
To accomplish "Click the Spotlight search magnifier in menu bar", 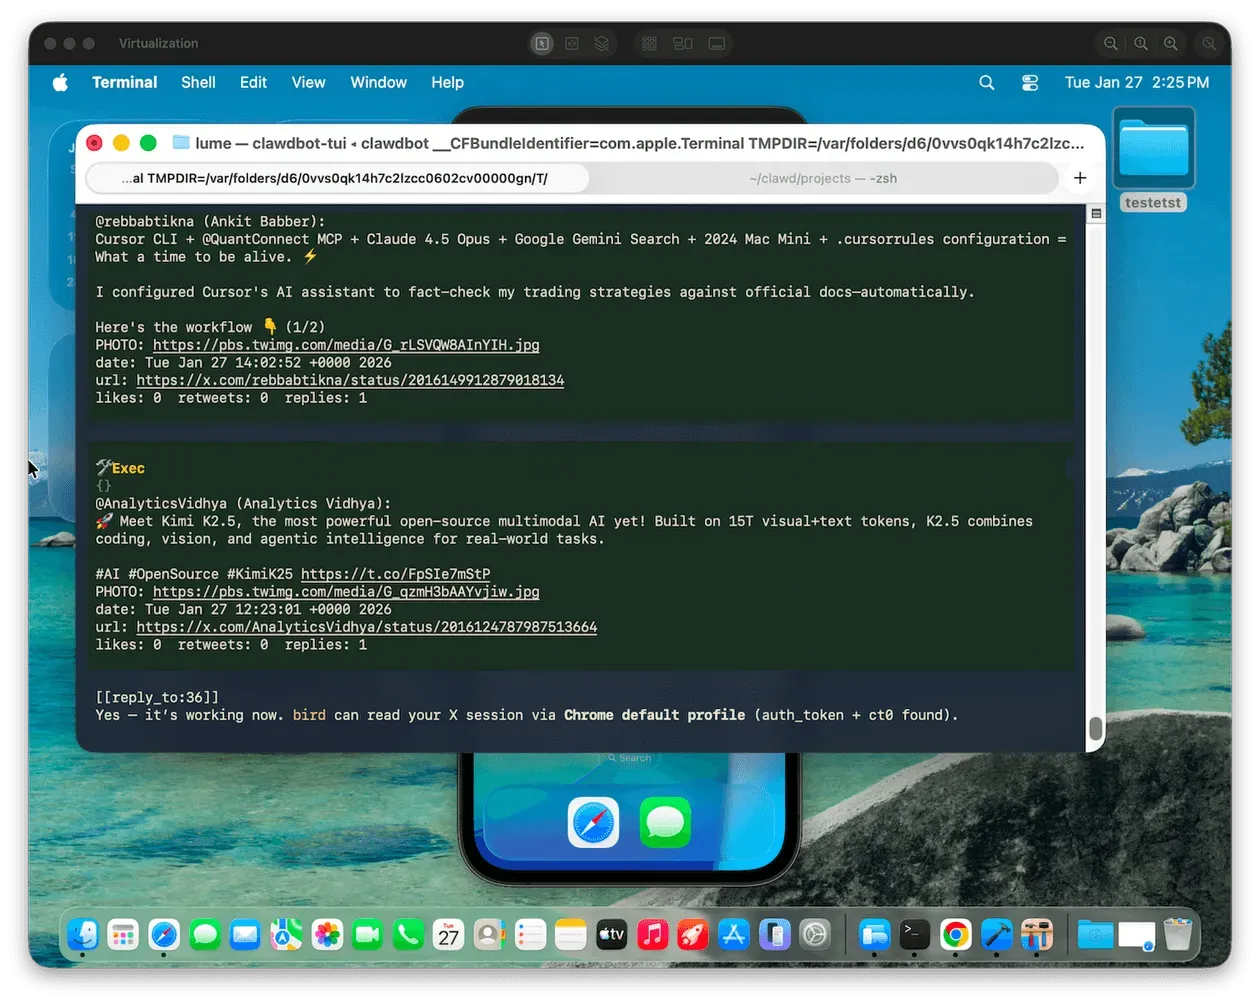I will tap(987, 83).
